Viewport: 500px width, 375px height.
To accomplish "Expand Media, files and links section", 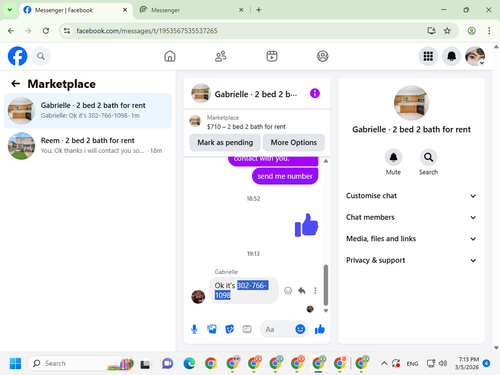I will [411, 239].
